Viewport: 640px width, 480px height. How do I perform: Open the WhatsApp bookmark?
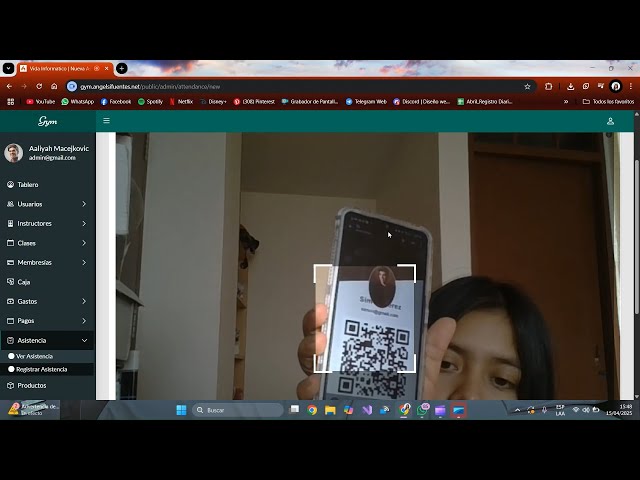coord(78,102)
